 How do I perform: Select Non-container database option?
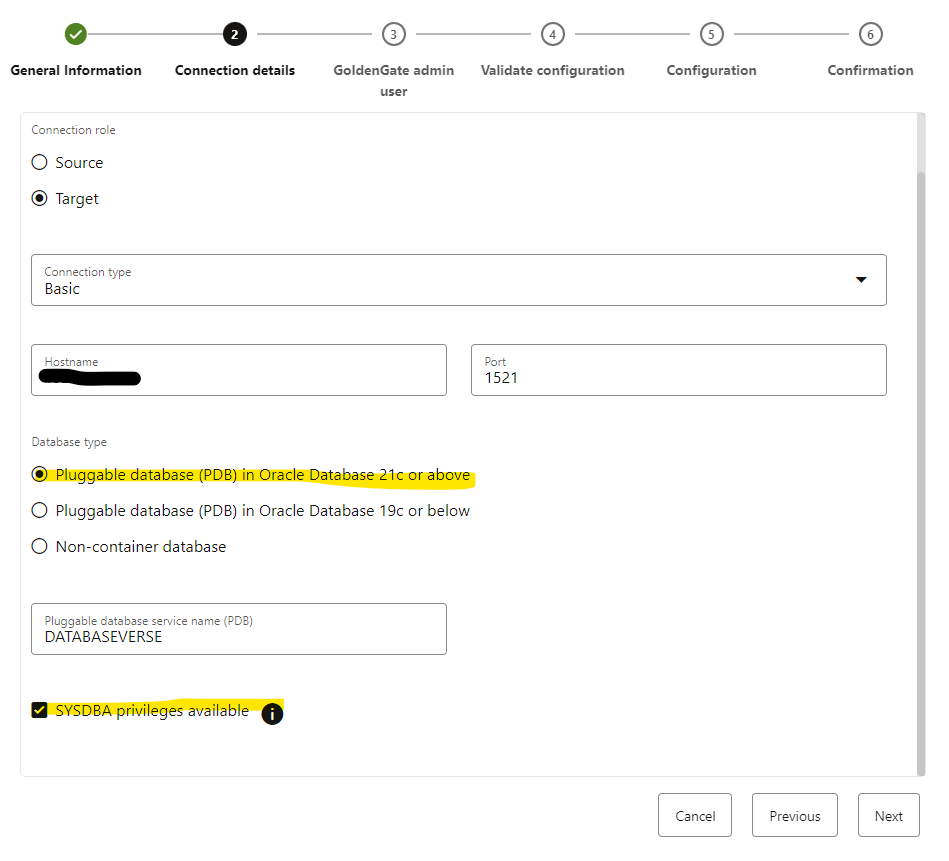click(40, 546)
